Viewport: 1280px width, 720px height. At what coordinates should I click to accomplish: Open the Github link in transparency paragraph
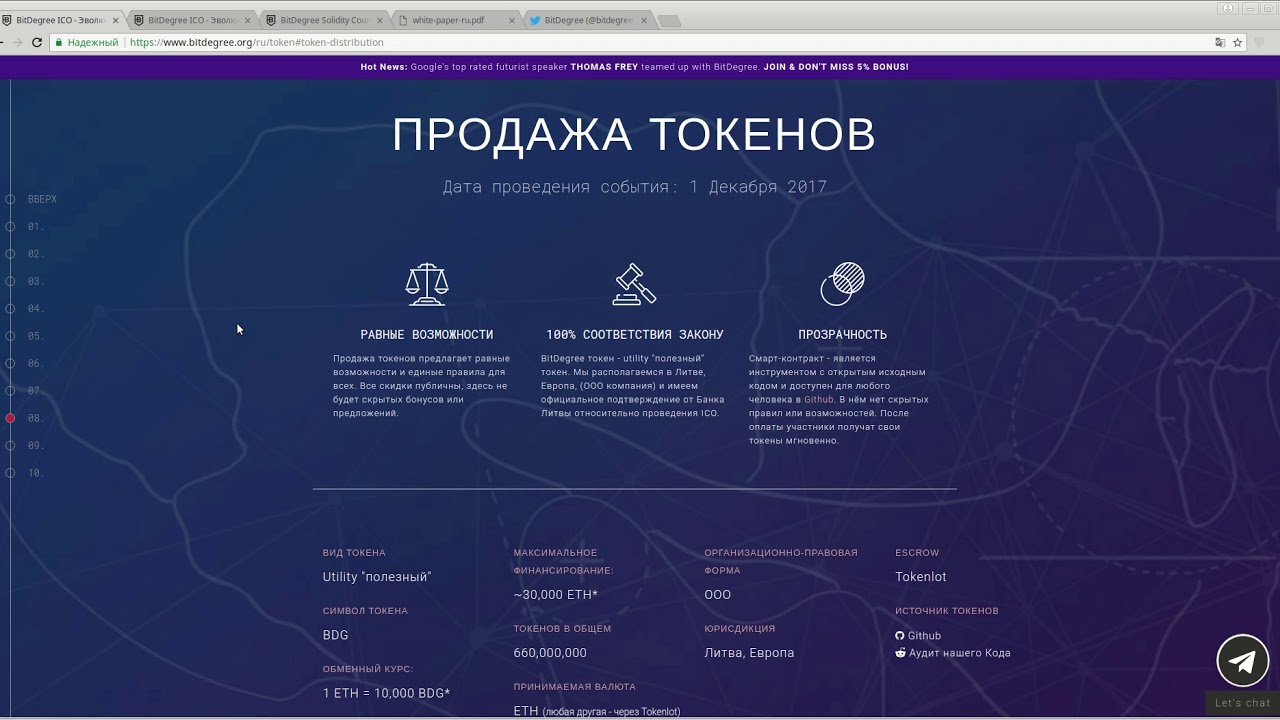[x=818, y=399]
